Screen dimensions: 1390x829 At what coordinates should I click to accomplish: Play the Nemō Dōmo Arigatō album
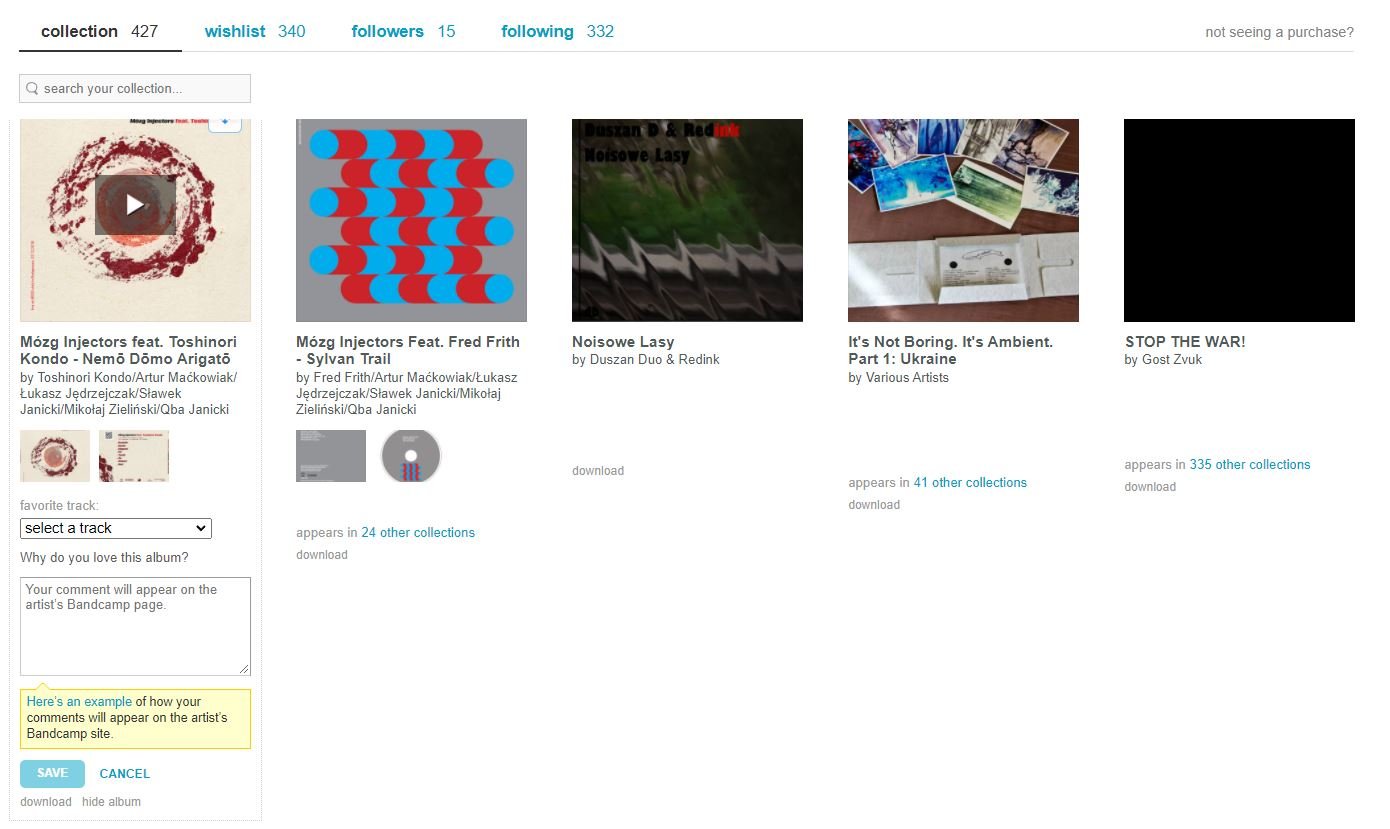[x=135, y=205]
